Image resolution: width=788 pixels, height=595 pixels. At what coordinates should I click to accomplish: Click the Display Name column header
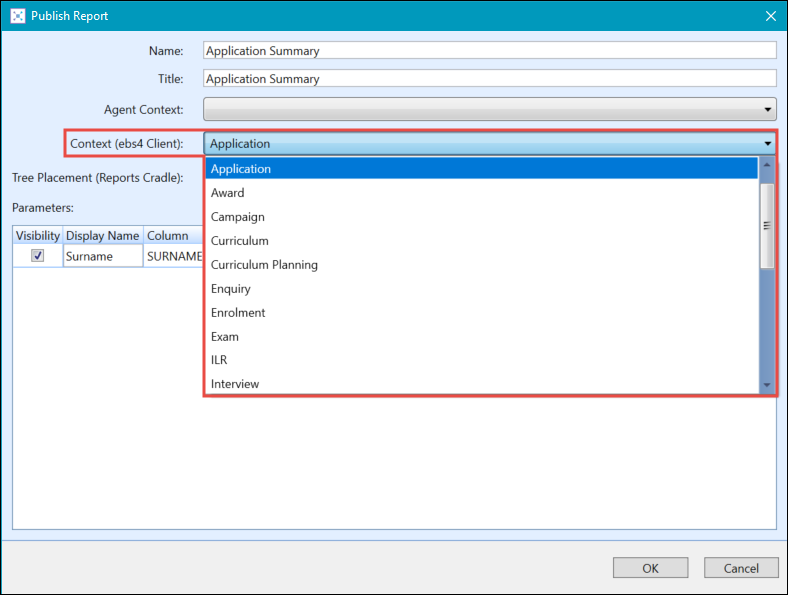[103, 236]
